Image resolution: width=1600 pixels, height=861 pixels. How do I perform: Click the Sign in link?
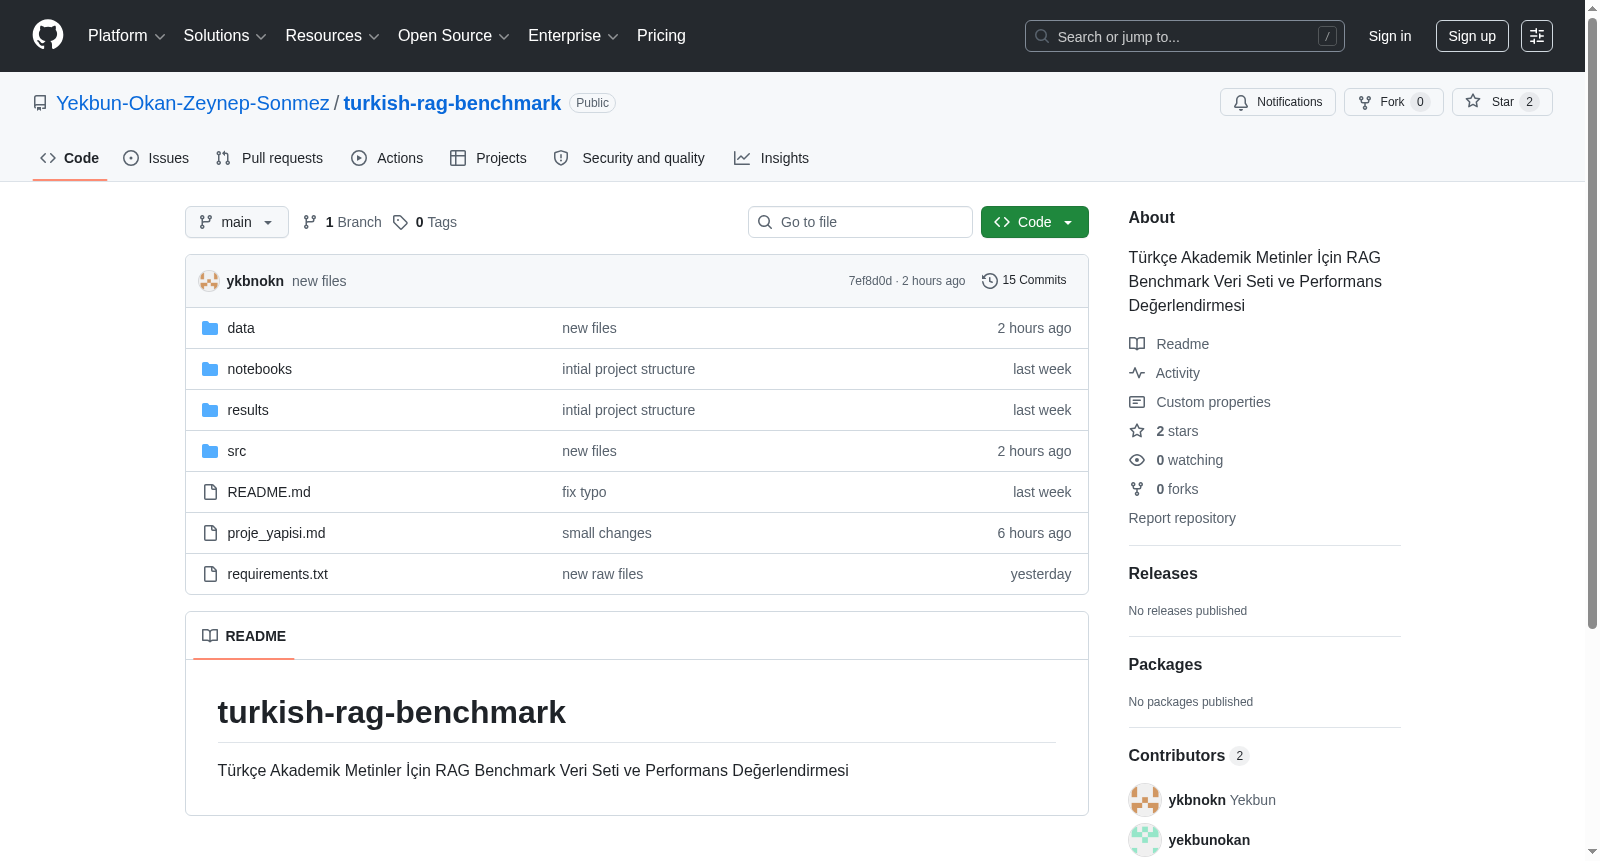1390,36
